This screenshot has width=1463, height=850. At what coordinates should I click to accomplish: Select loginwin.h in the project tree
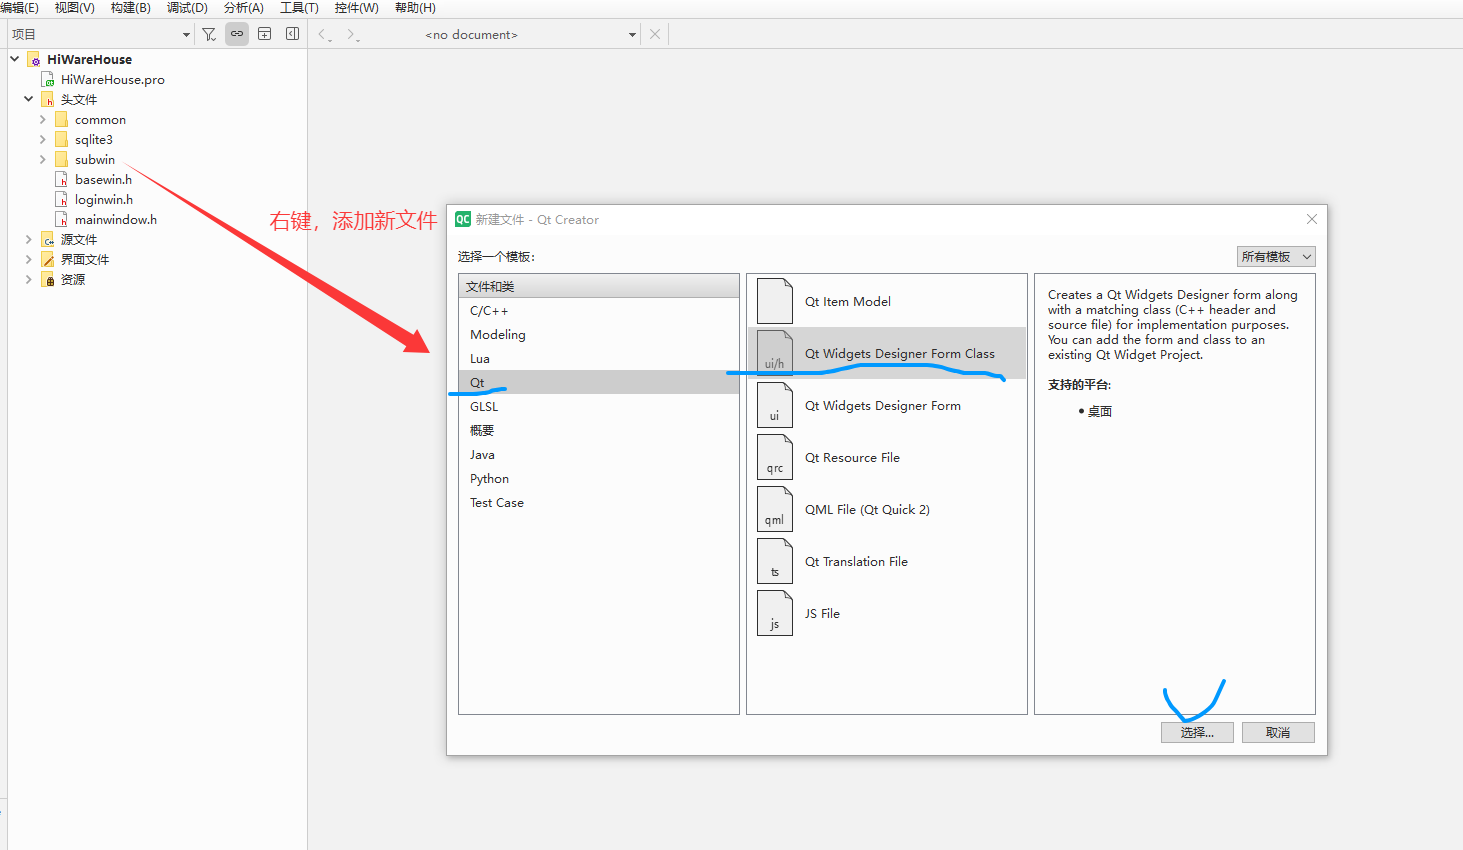[x=103, y=199]
